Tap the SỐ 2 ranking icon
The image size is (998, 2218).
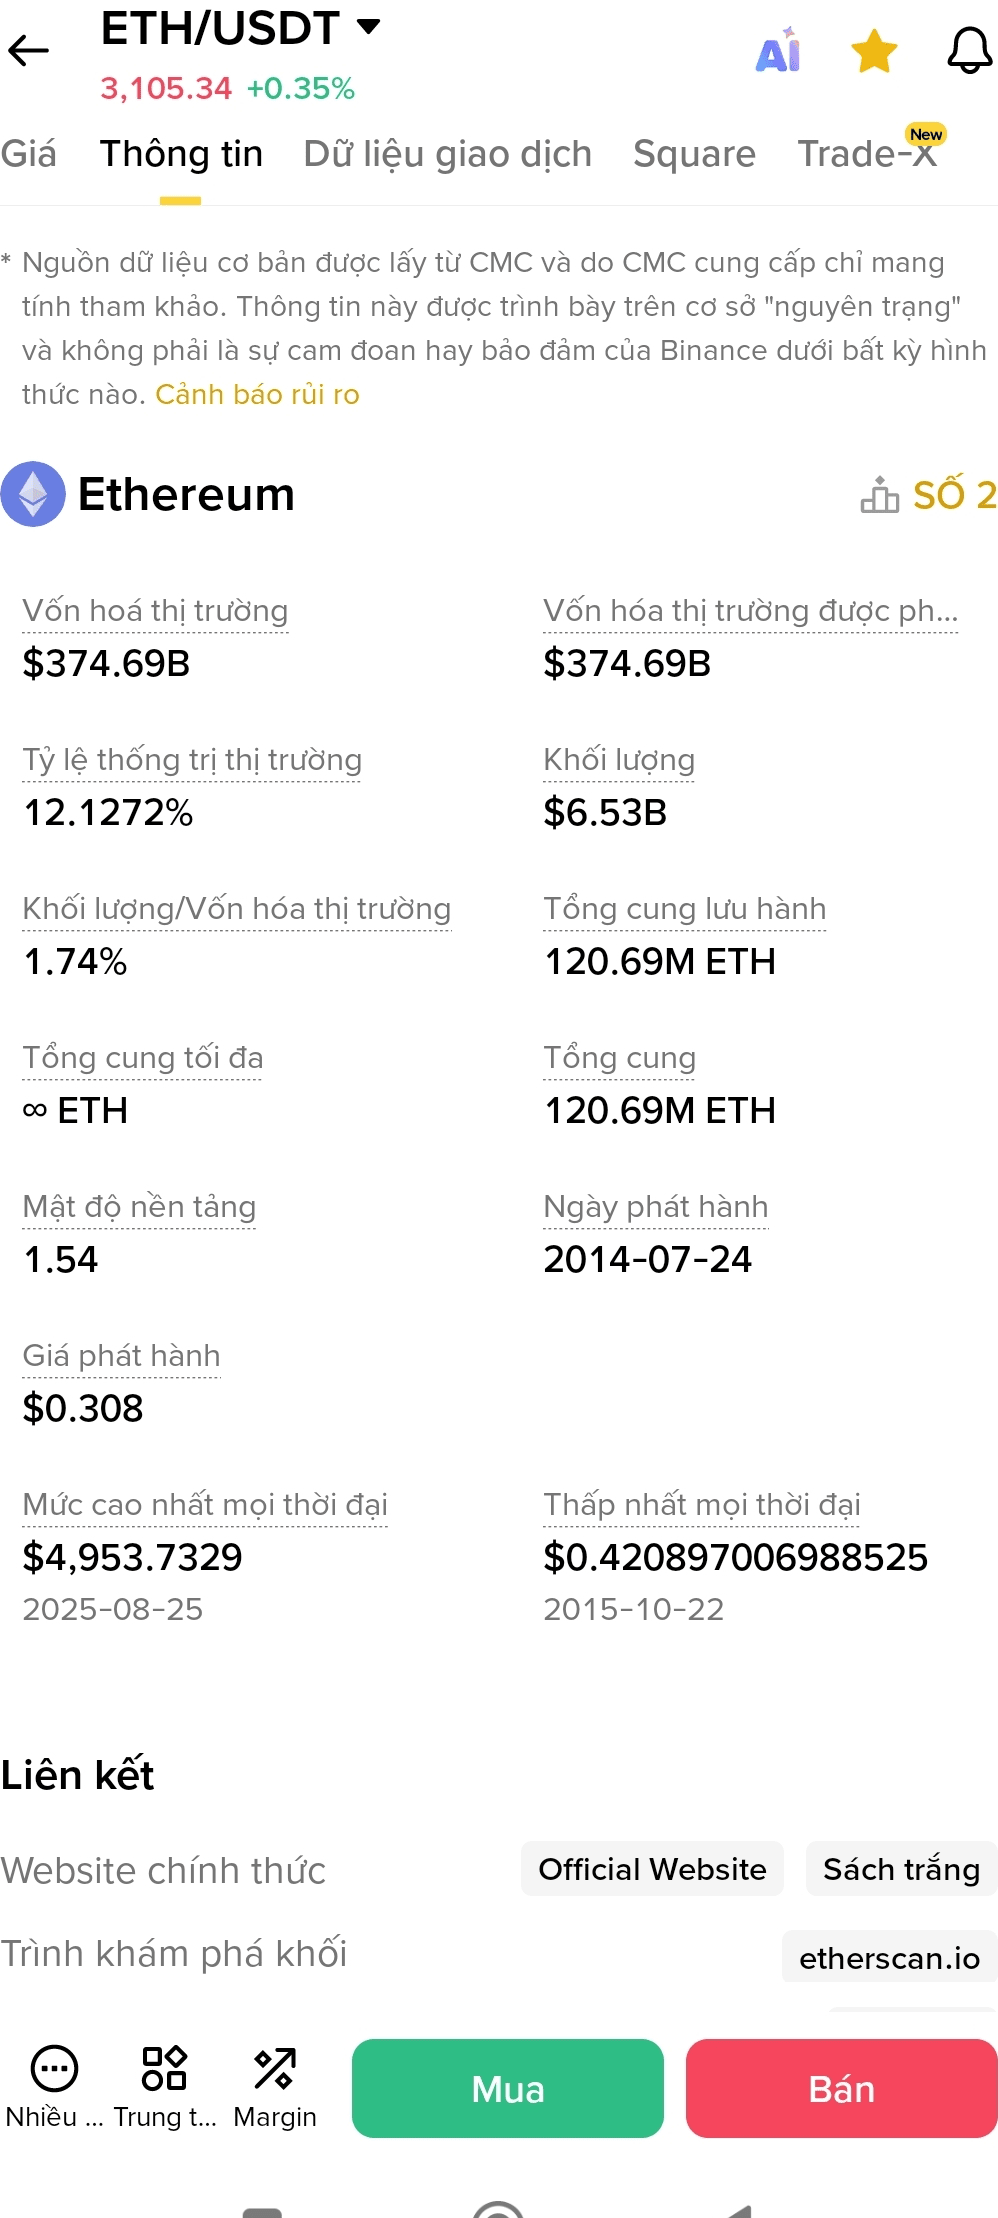pyautogui.click(x=880, y=494)
